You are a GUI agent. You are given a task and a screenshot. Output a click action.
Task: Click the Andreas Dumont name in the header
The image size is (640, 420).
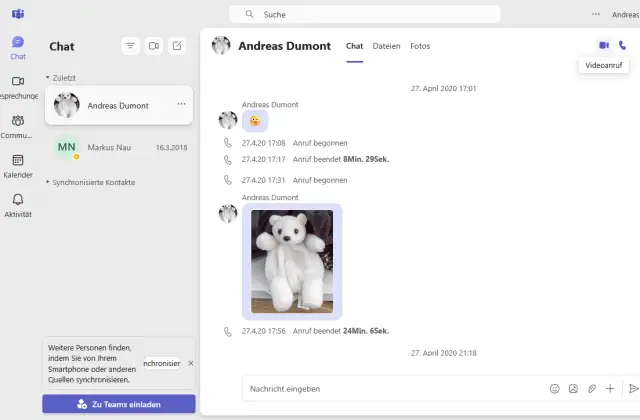(284, 46)
